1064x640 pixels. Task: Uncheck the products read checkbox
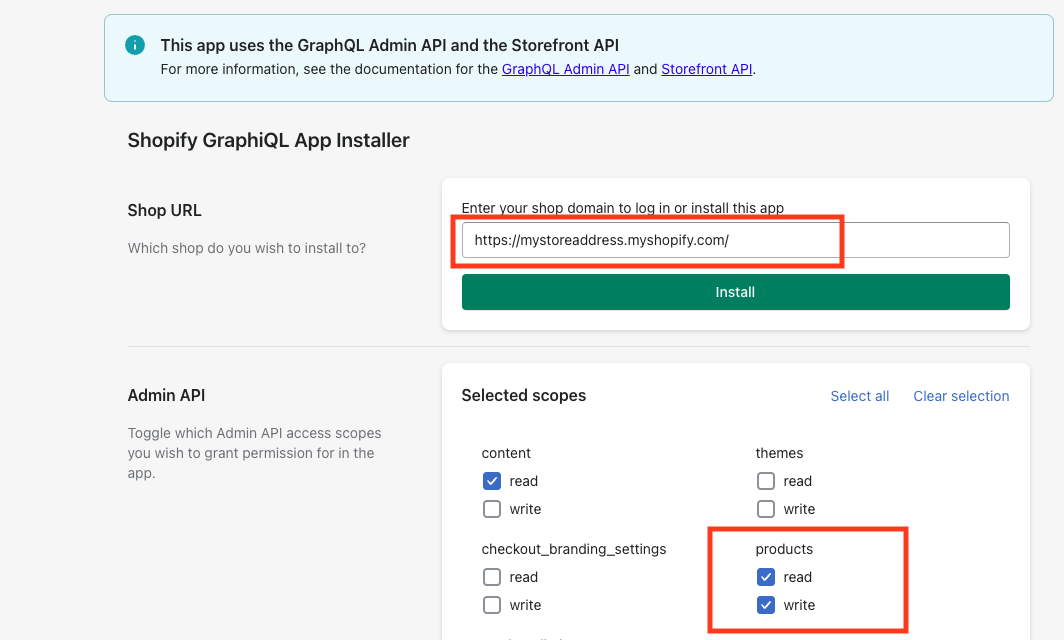coord(766,577)
